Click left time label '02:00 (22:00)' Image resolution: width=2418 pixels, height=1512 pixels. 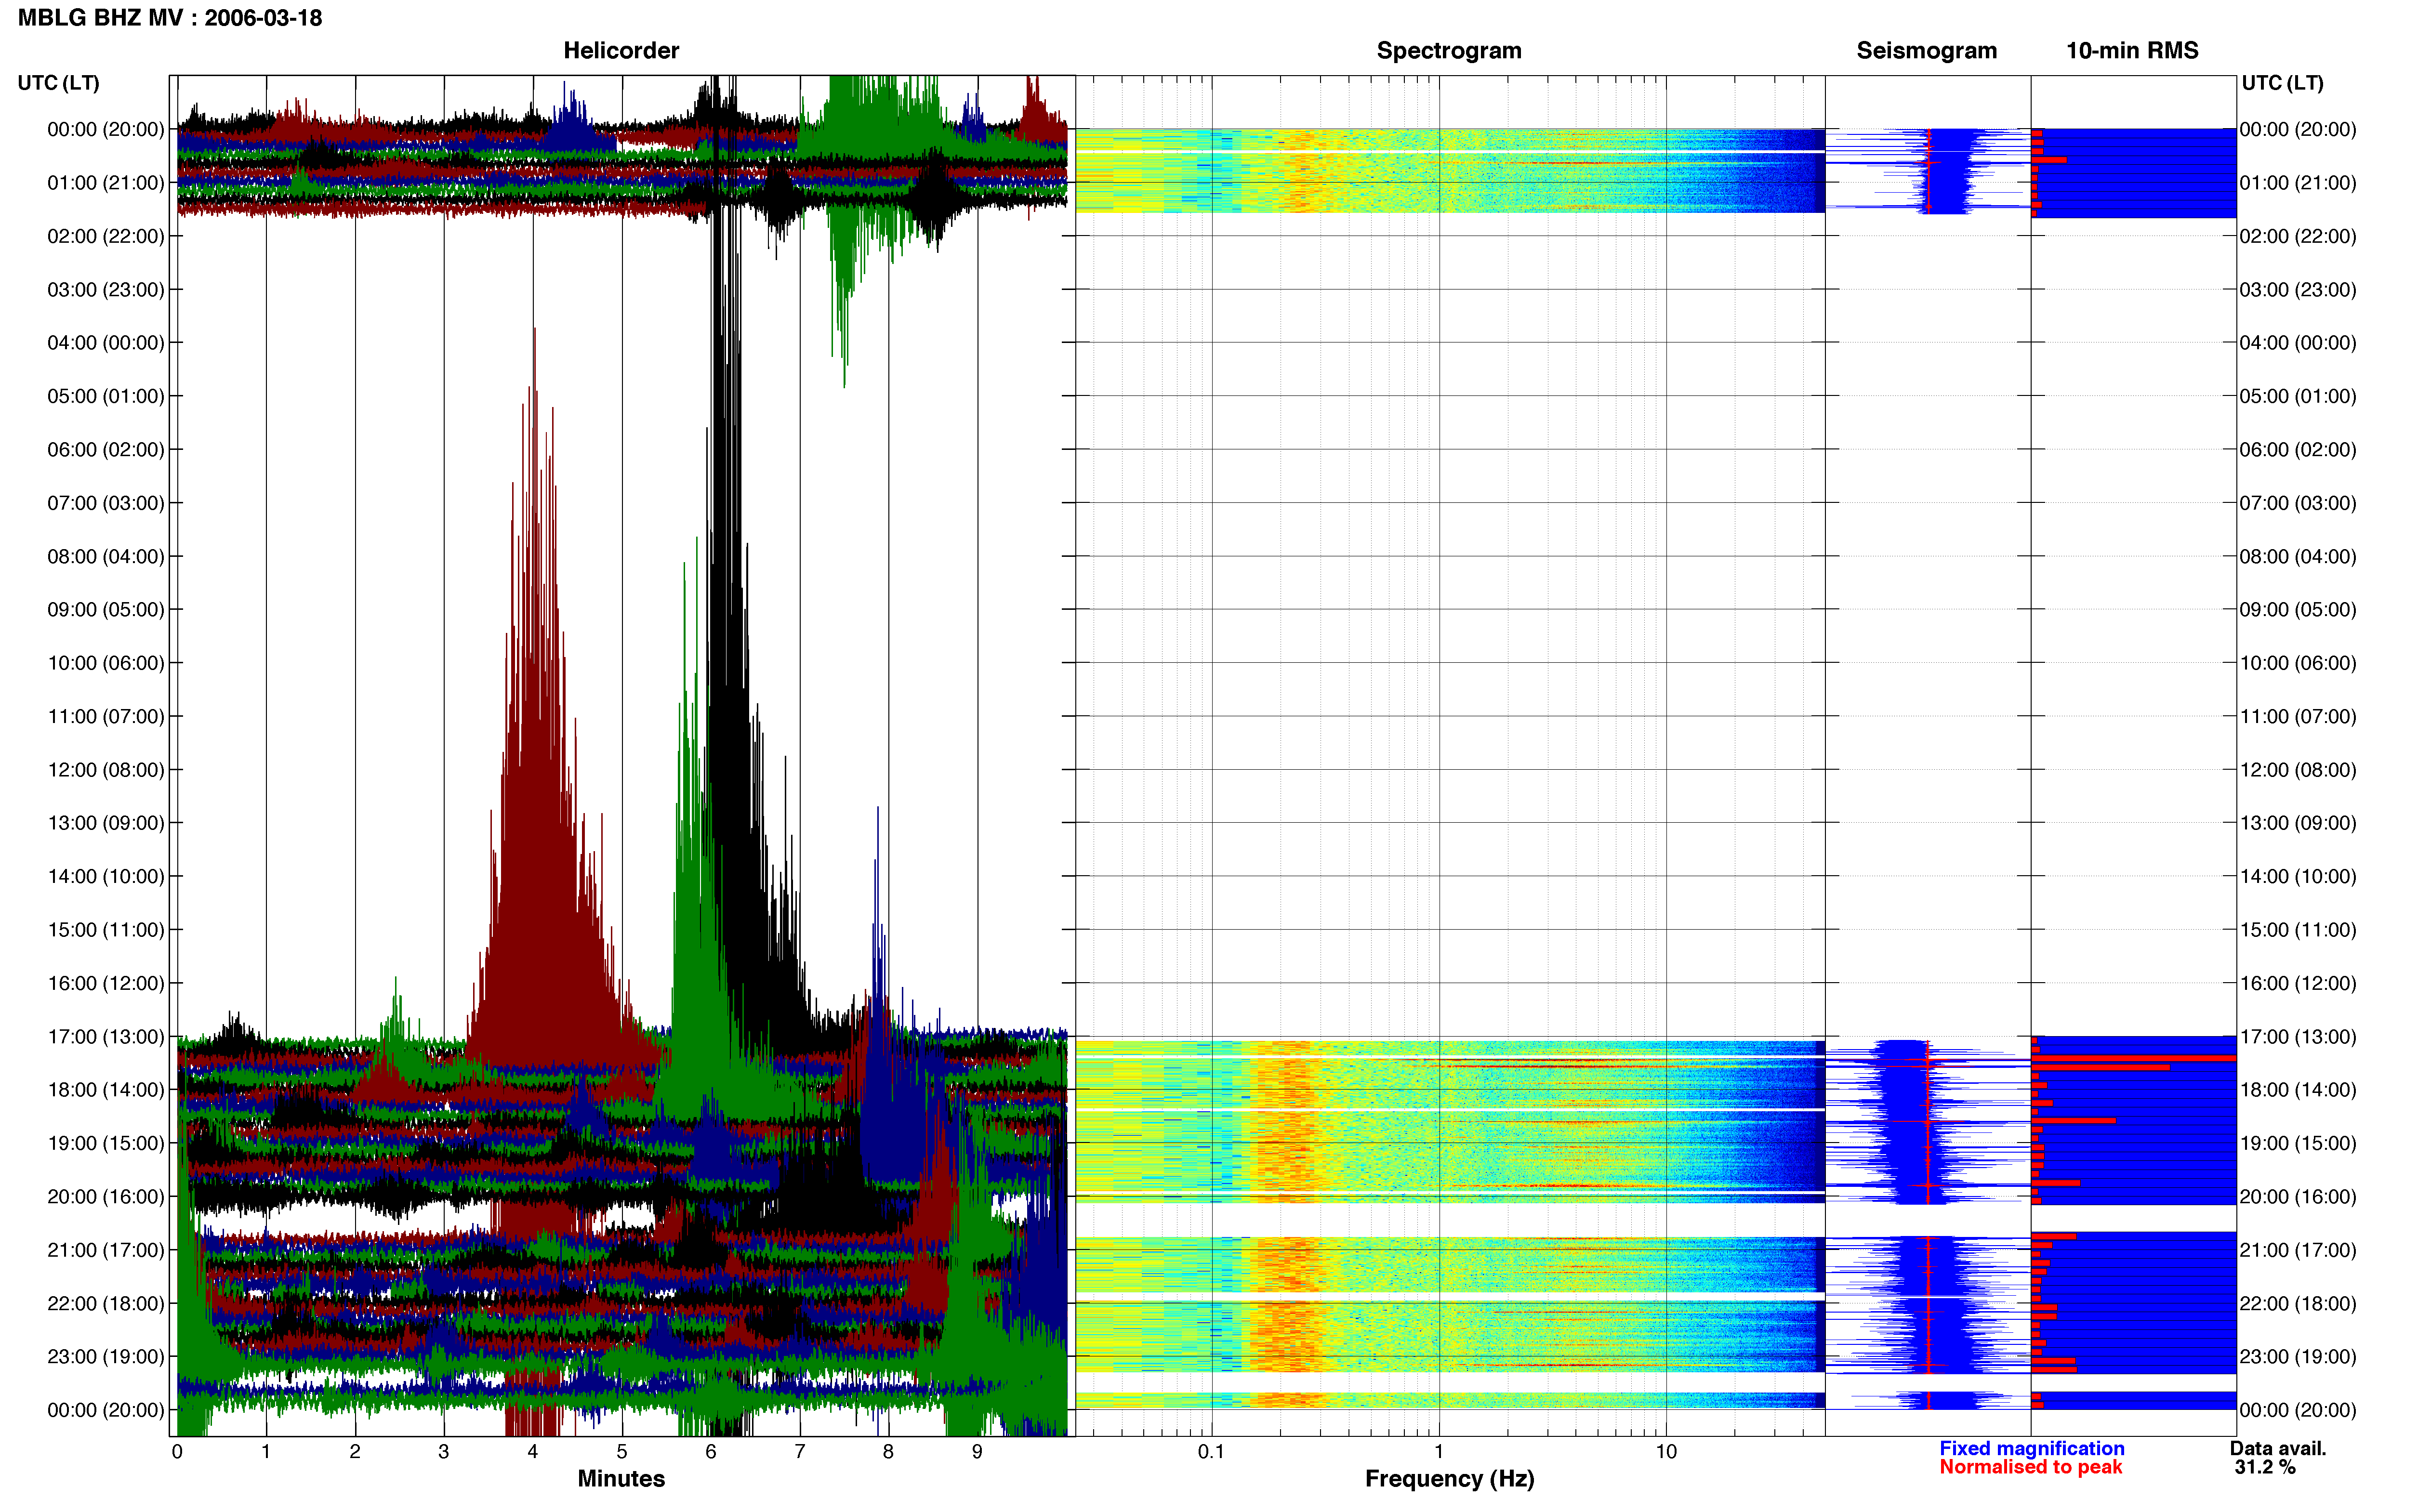click(x=106, y=236)
